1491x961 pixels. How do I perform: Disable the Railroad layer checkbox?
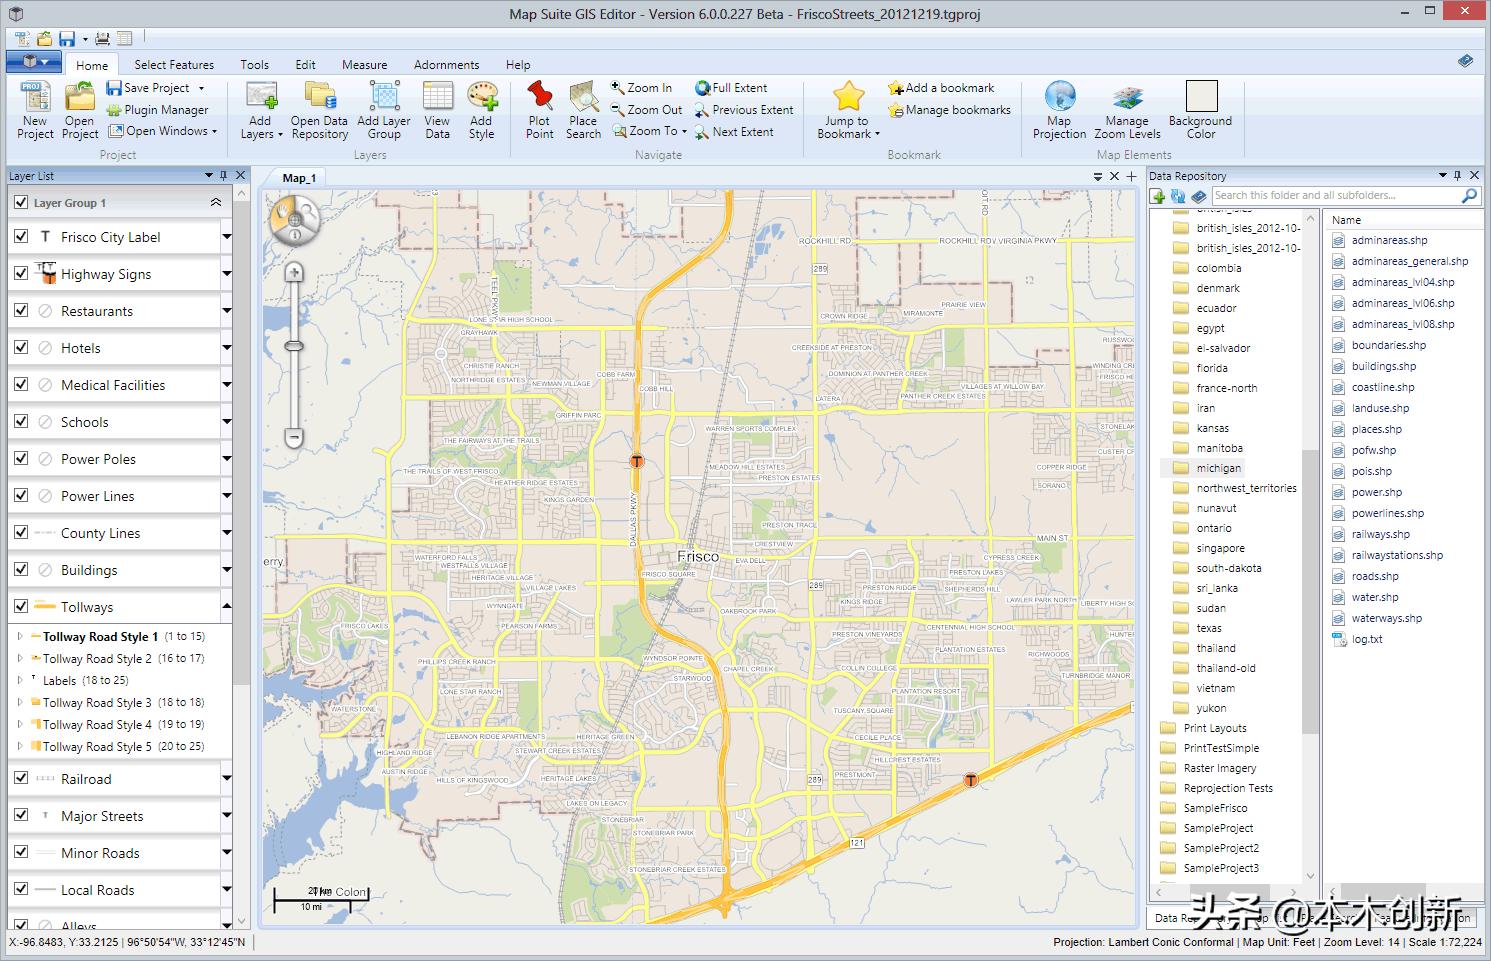[21, 779]
